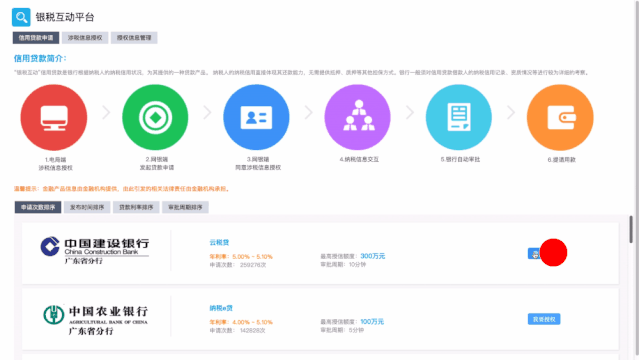This screenshot has width=639, height=360.
Task: Switch to the 涉税信息授权 tab
Action: click(x=85, y=38)
